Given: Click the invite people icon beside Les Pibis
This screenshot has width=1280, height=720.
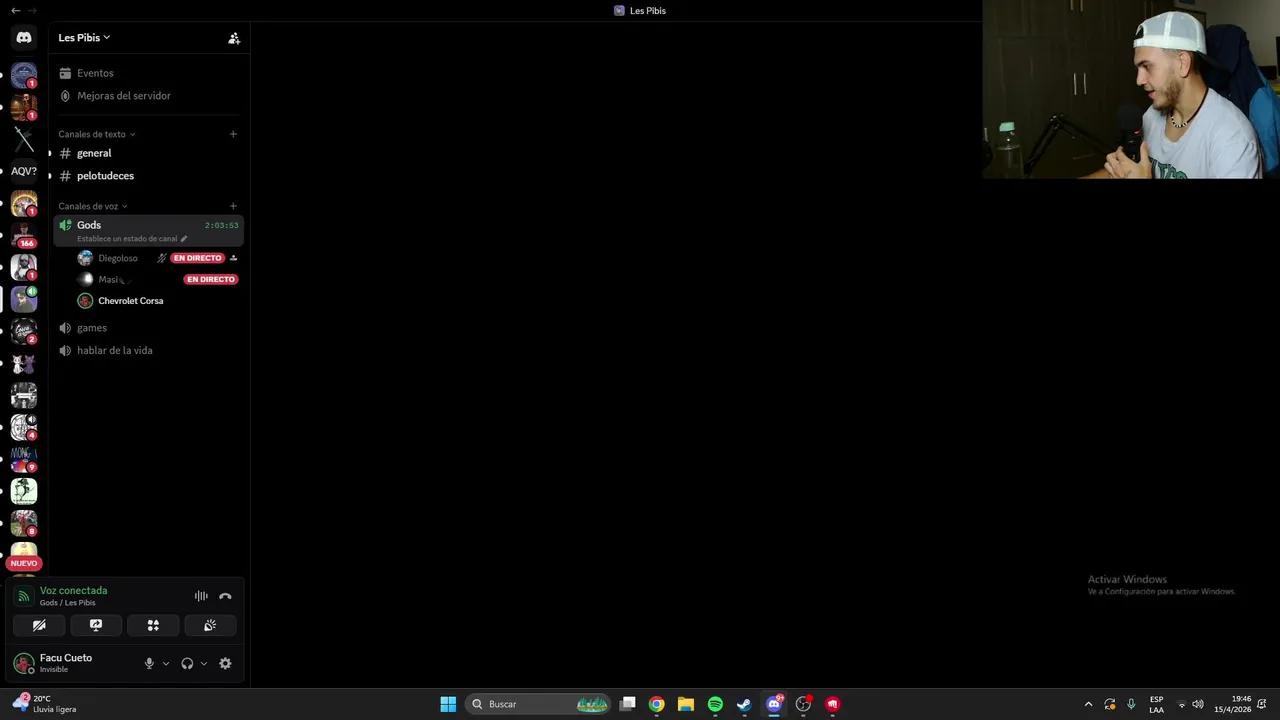Looking at the screenshot, I should (234, 38).
